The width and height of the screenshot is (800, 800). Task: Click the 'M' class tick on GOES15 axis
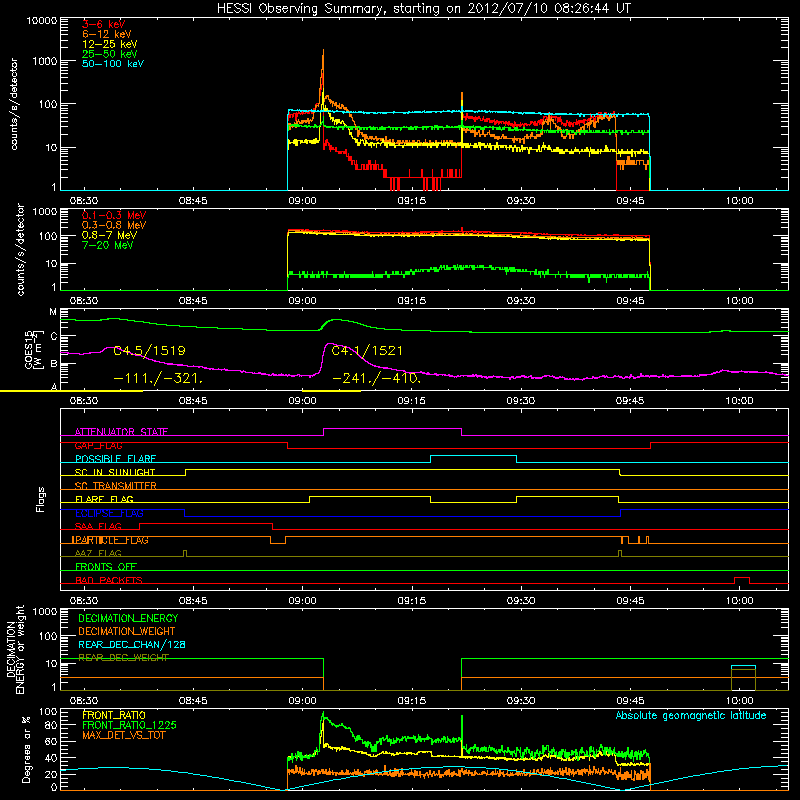coord(53,312)
